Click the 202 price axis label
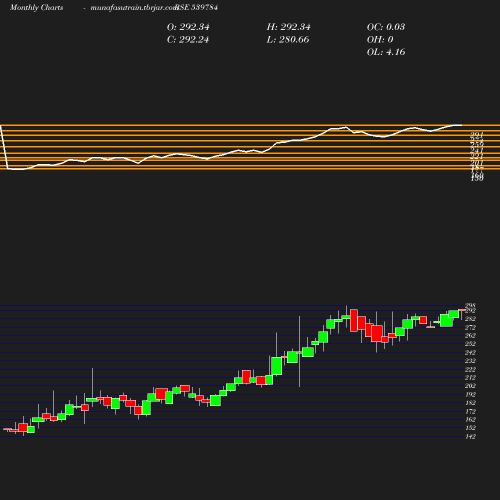This screenshot has width=500, height=500. [x=470, y=386]
